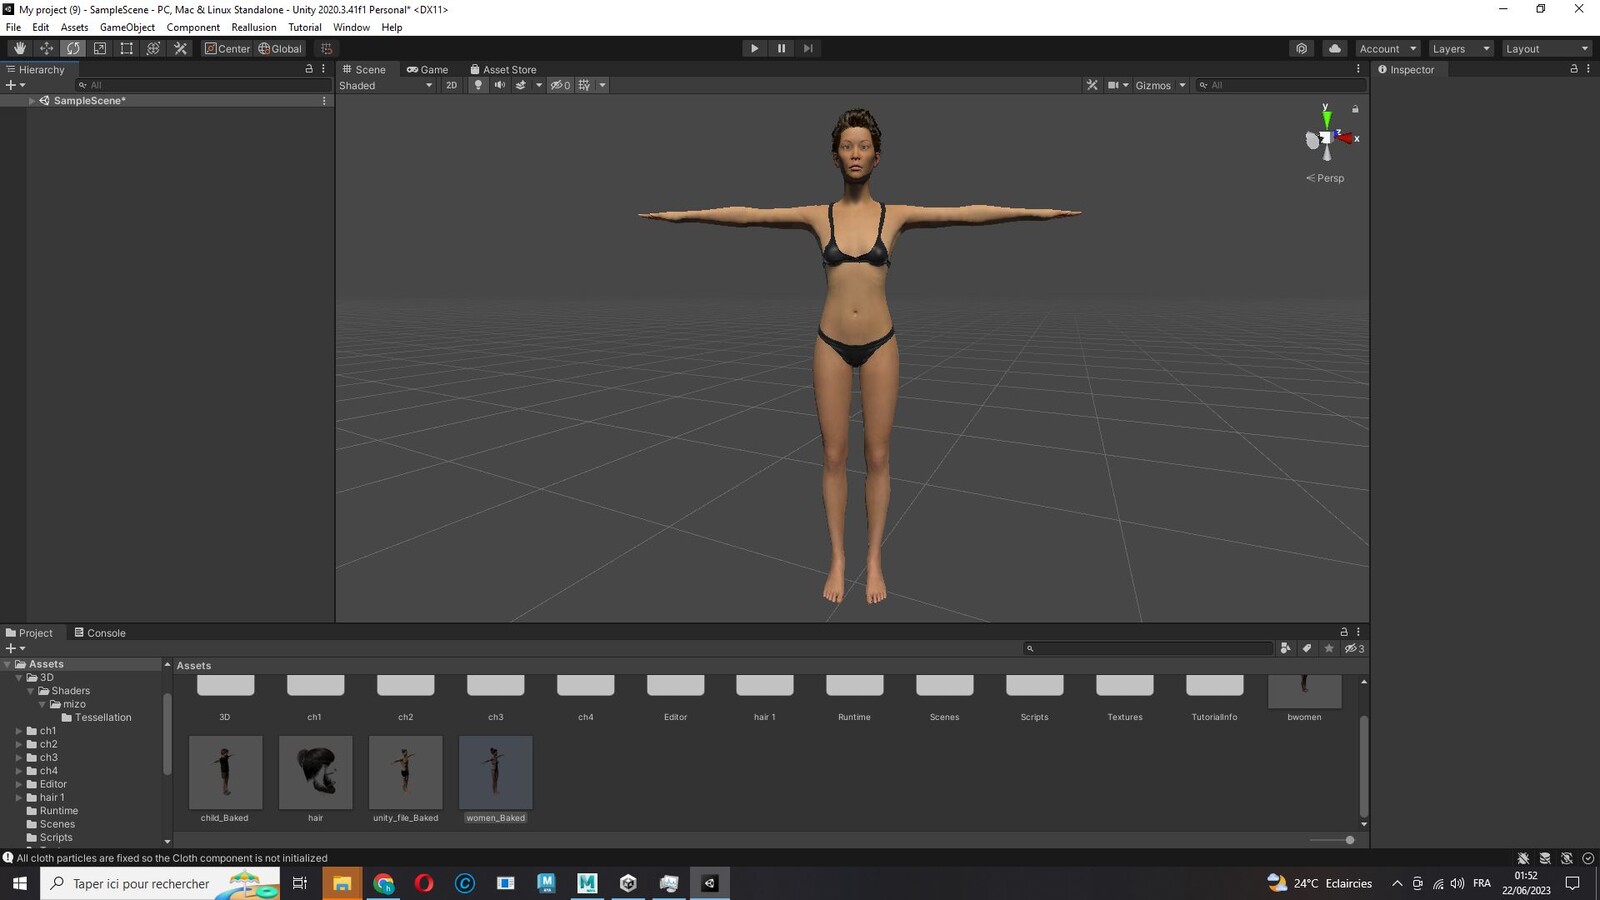This screenshot has height=900, width=1600.
Task: Toggle scene gizmo lock icon
Action: [x=1355, y=109]
